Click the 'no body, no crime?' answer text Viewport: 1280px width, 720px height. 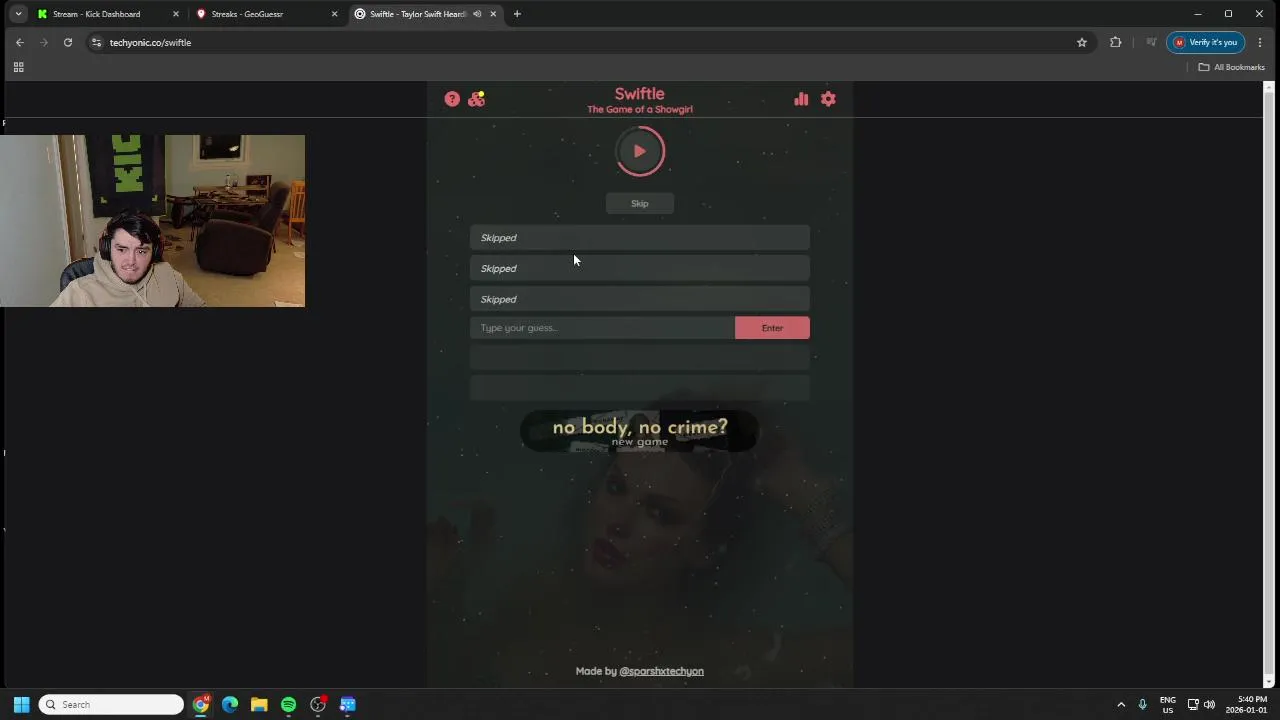pyautogui.click(x=640, y=427)
